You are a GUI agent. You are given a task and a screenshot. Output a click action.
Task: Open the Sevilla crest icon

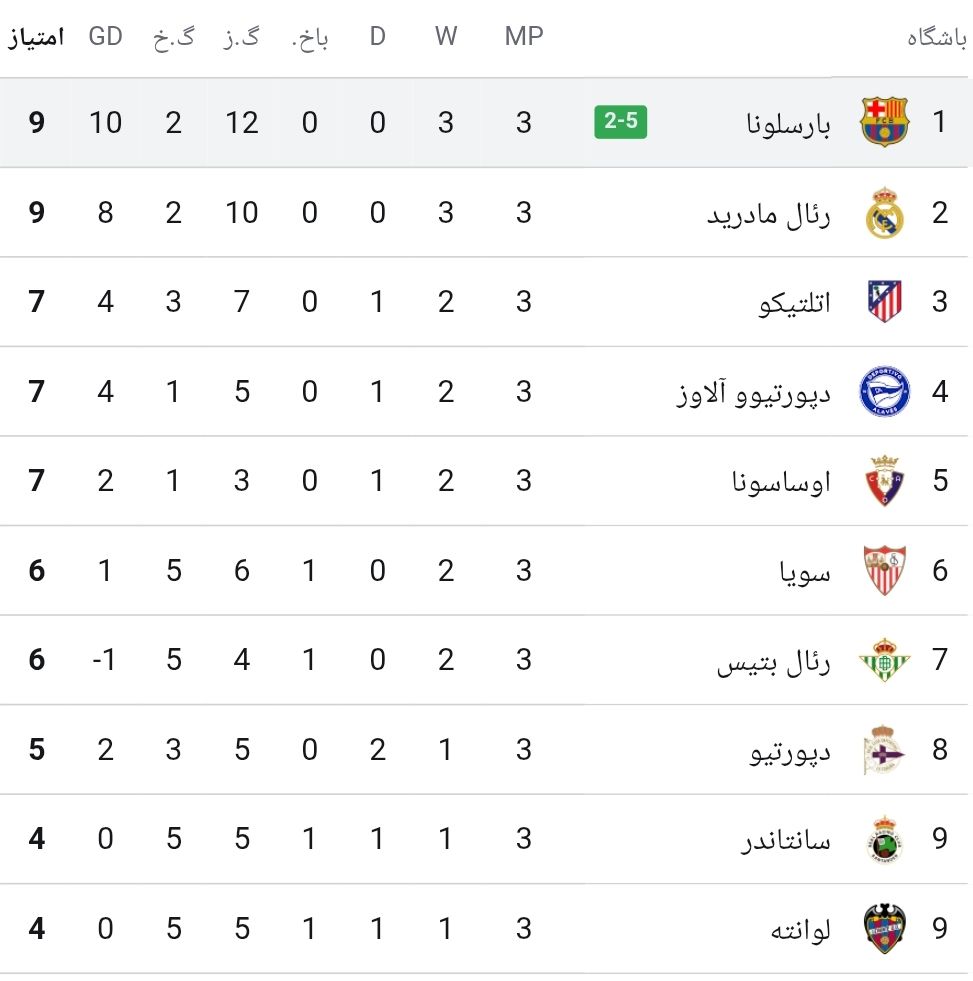884,570
